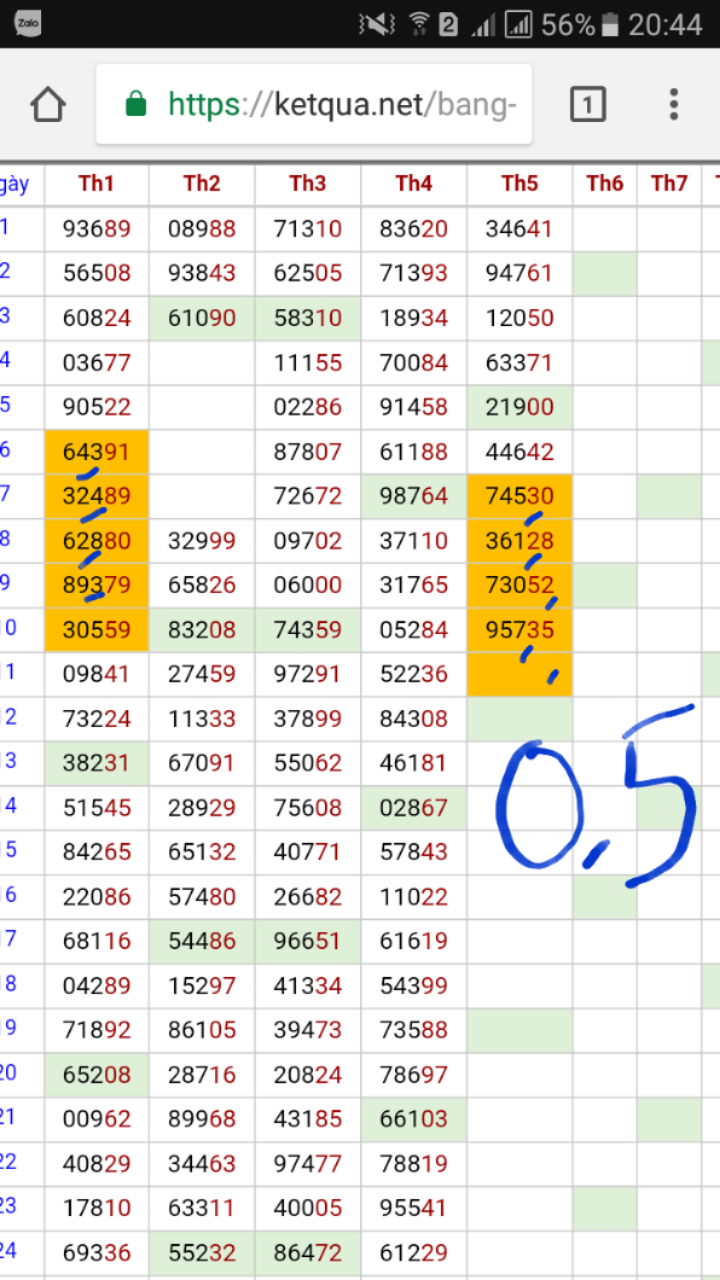Tap the Th7 column header
Image resolution: width=720 pixels, height=1280 pixels.
pyautogui.click(x=669, y=184)
